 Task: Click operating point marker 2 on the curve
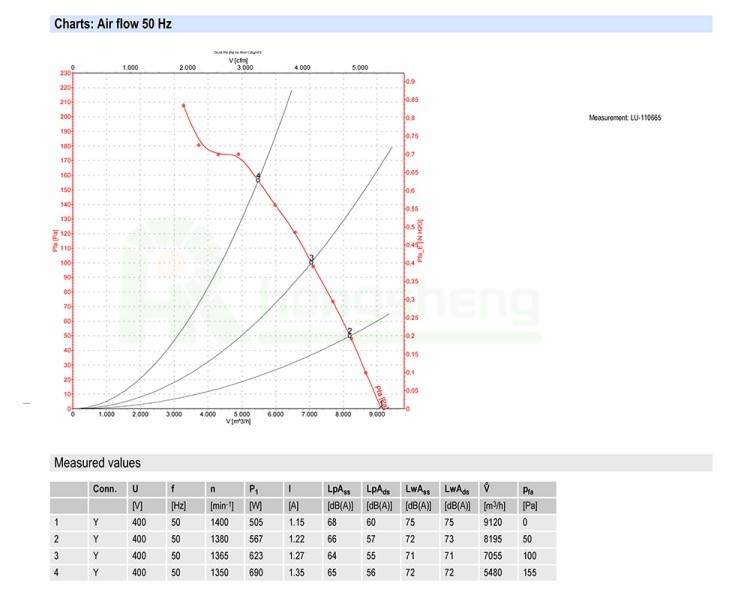pos(350,333)
